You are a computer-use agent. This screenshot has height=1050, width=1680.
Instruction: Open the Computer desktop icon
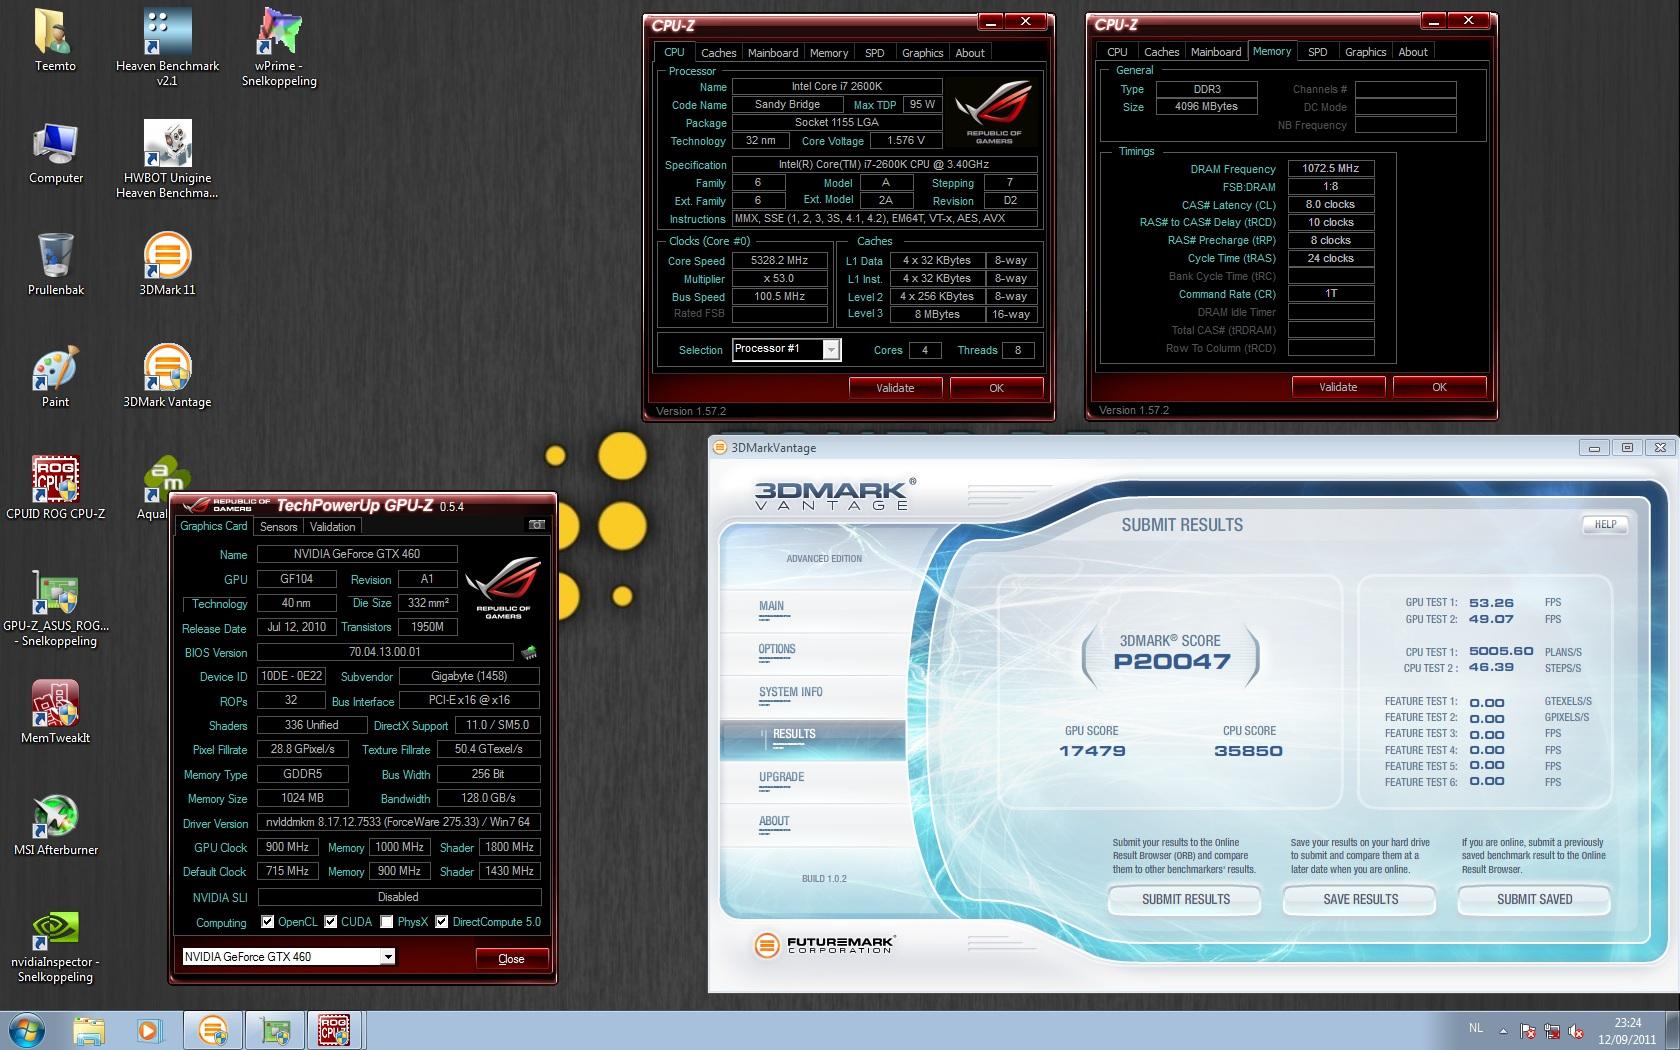coord(55,153)
